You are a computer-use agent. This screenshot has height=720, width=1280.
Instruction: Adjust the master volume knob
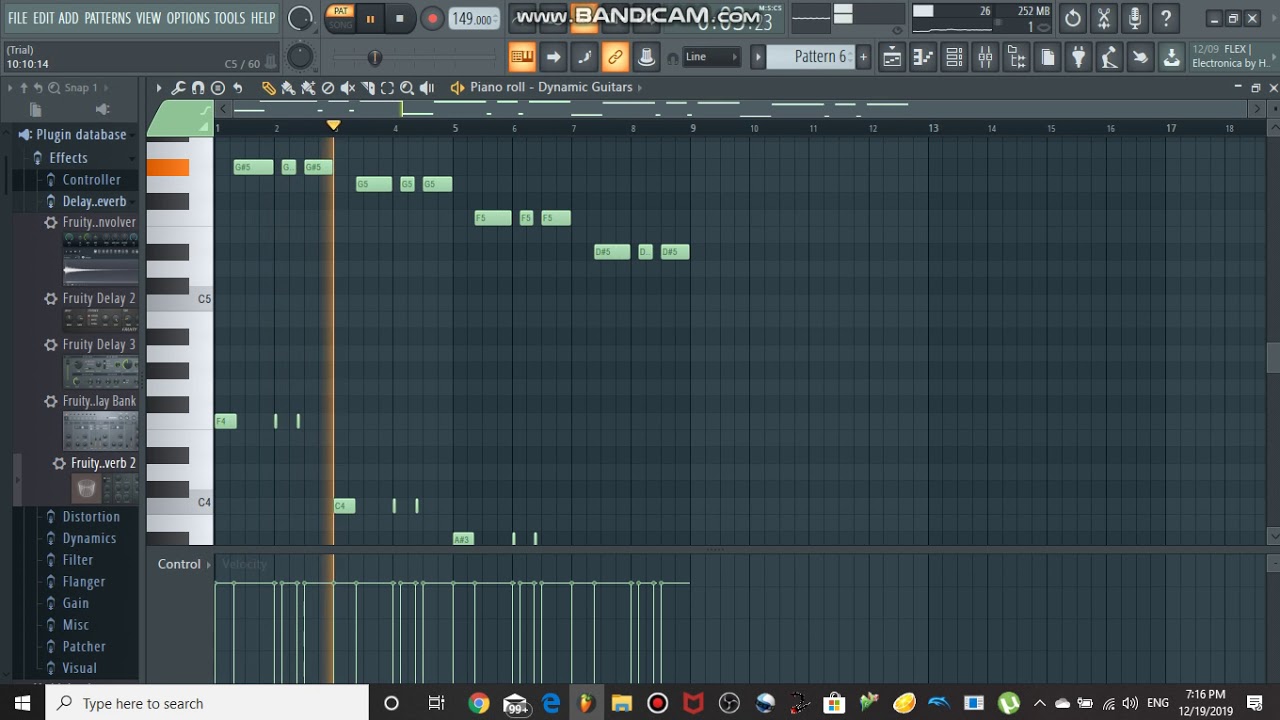(x=299, y=18)
